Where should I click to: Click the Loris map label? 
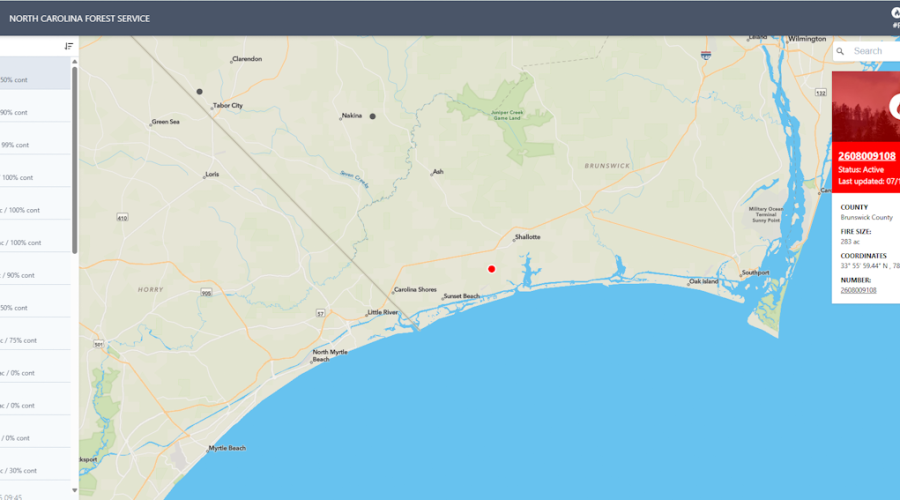point(212,175)
